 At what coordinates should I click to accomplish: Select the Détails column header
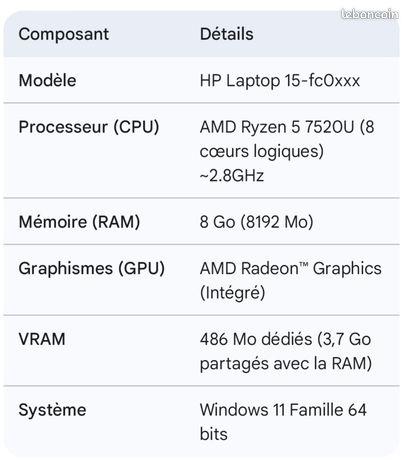point(227,34)
